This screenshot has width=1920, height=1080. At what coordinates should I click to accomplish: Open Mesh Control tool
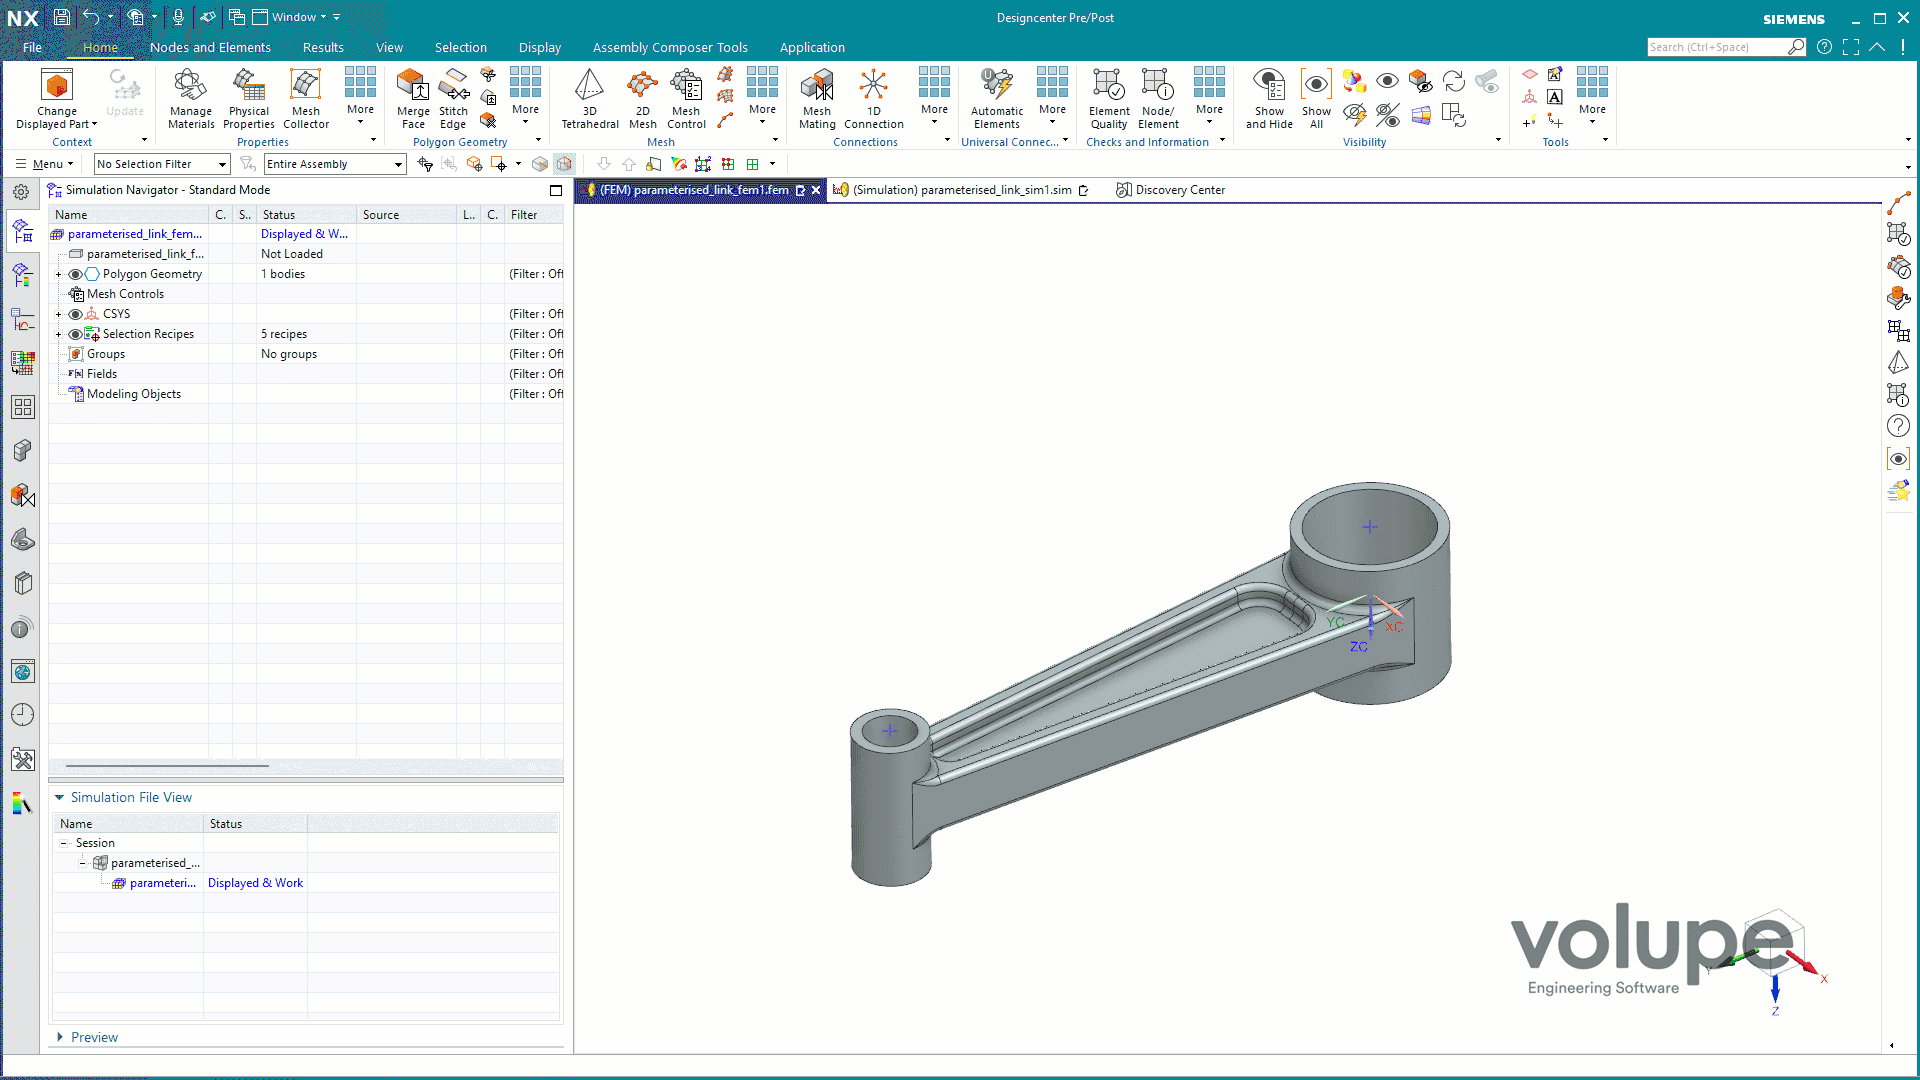pyautogui.click(x=686, y=98)
